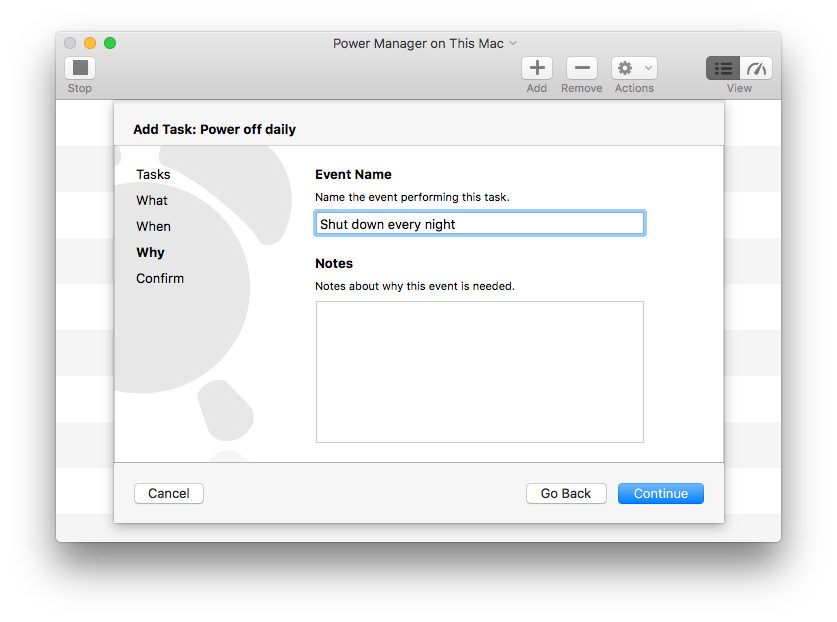Click inside the Notes text area
This screenshot has height=622, width=837.
[x=480, y=372]
